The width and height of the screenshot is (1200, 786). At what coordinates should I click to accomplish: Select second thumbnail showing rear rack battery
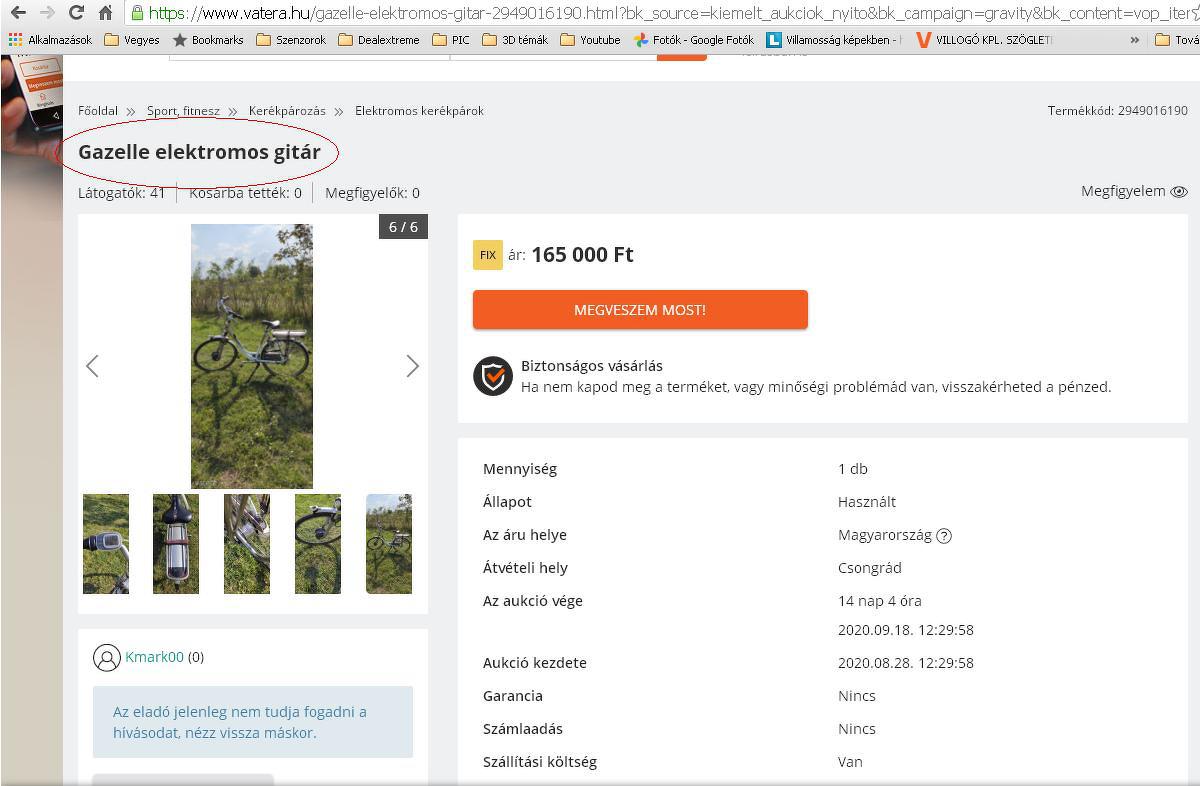pyautogui.click(x=176, y=544)
